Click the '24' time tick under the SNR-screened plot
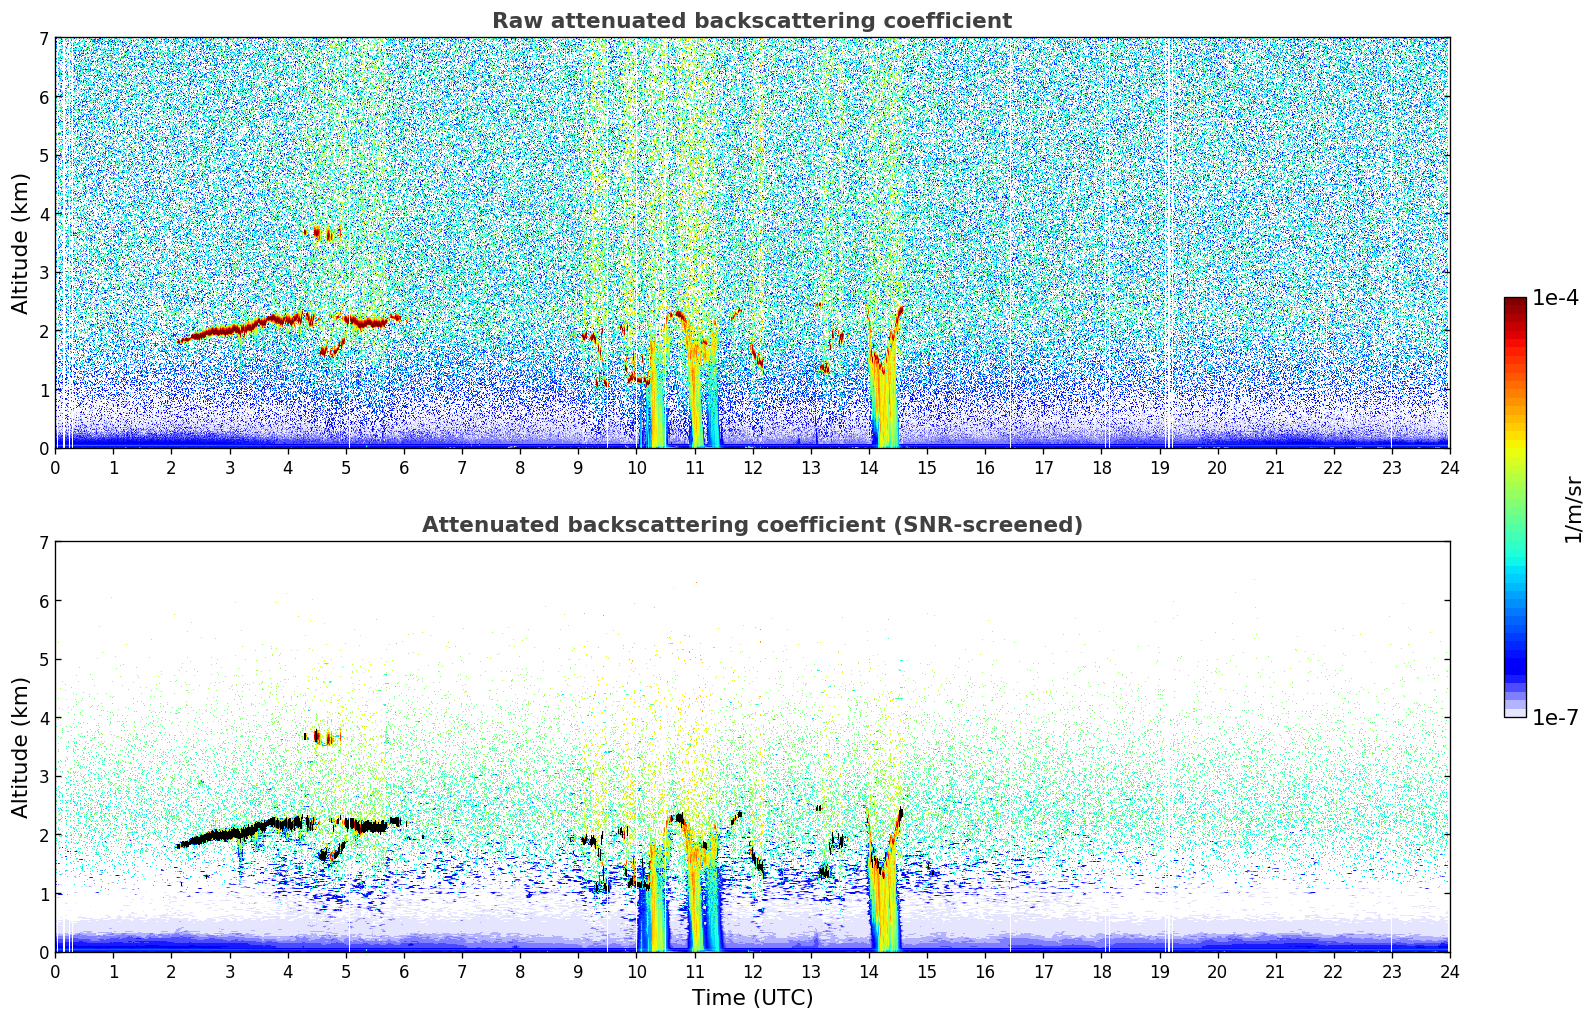Image resolution: width=1595 pixels, height=1020 pixels. pyautogui.click(x=1449, y=971)
